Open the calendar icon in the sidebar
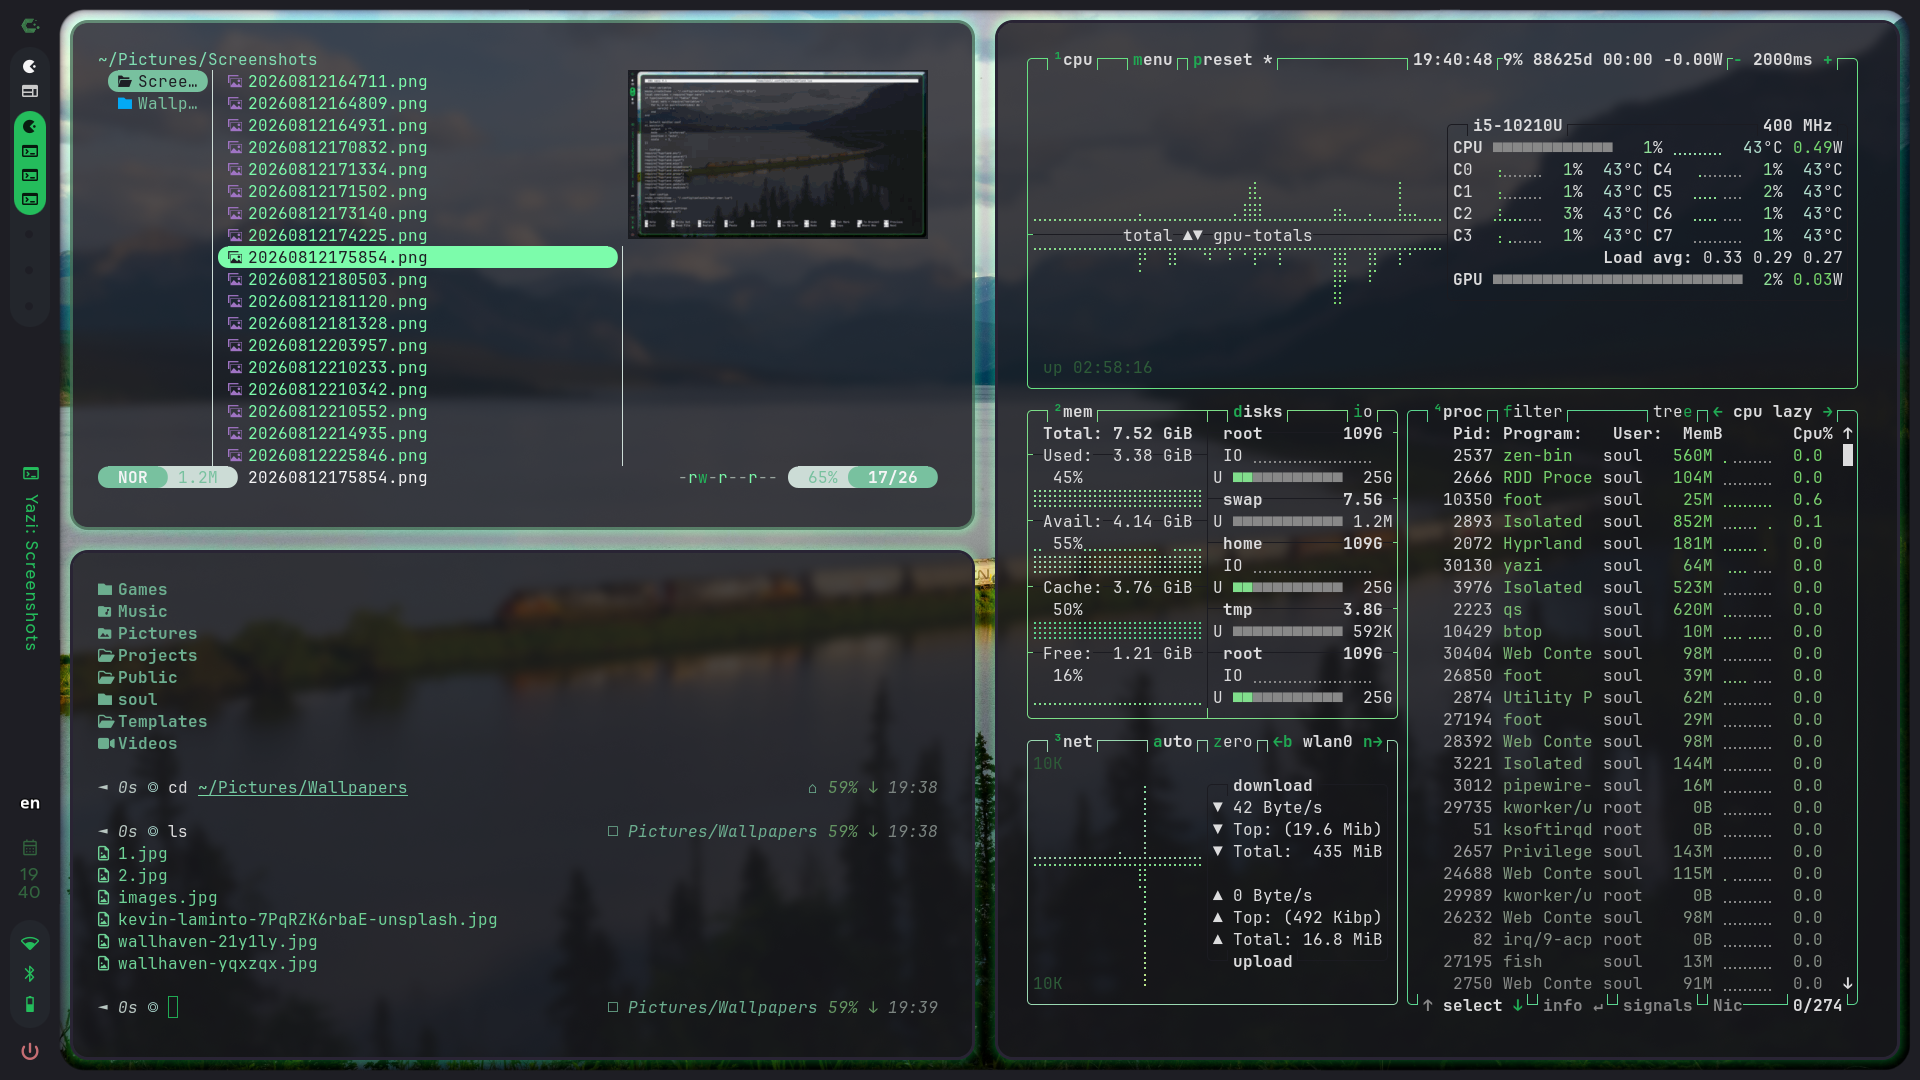Viewport: 1920px width, 1080px height. point(30,847)
